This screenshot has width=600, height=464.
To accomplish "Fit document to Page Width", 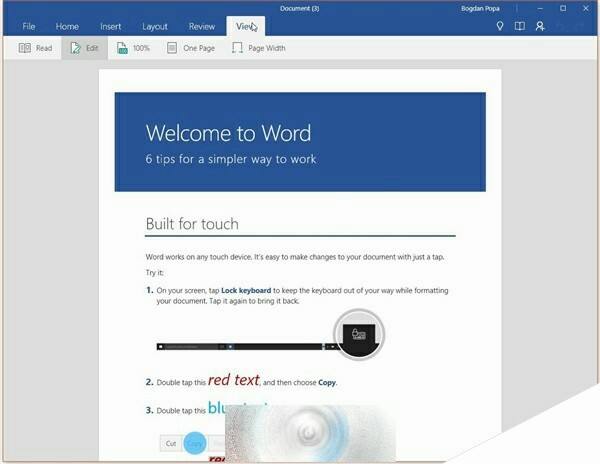I will [x=259, y=48].
